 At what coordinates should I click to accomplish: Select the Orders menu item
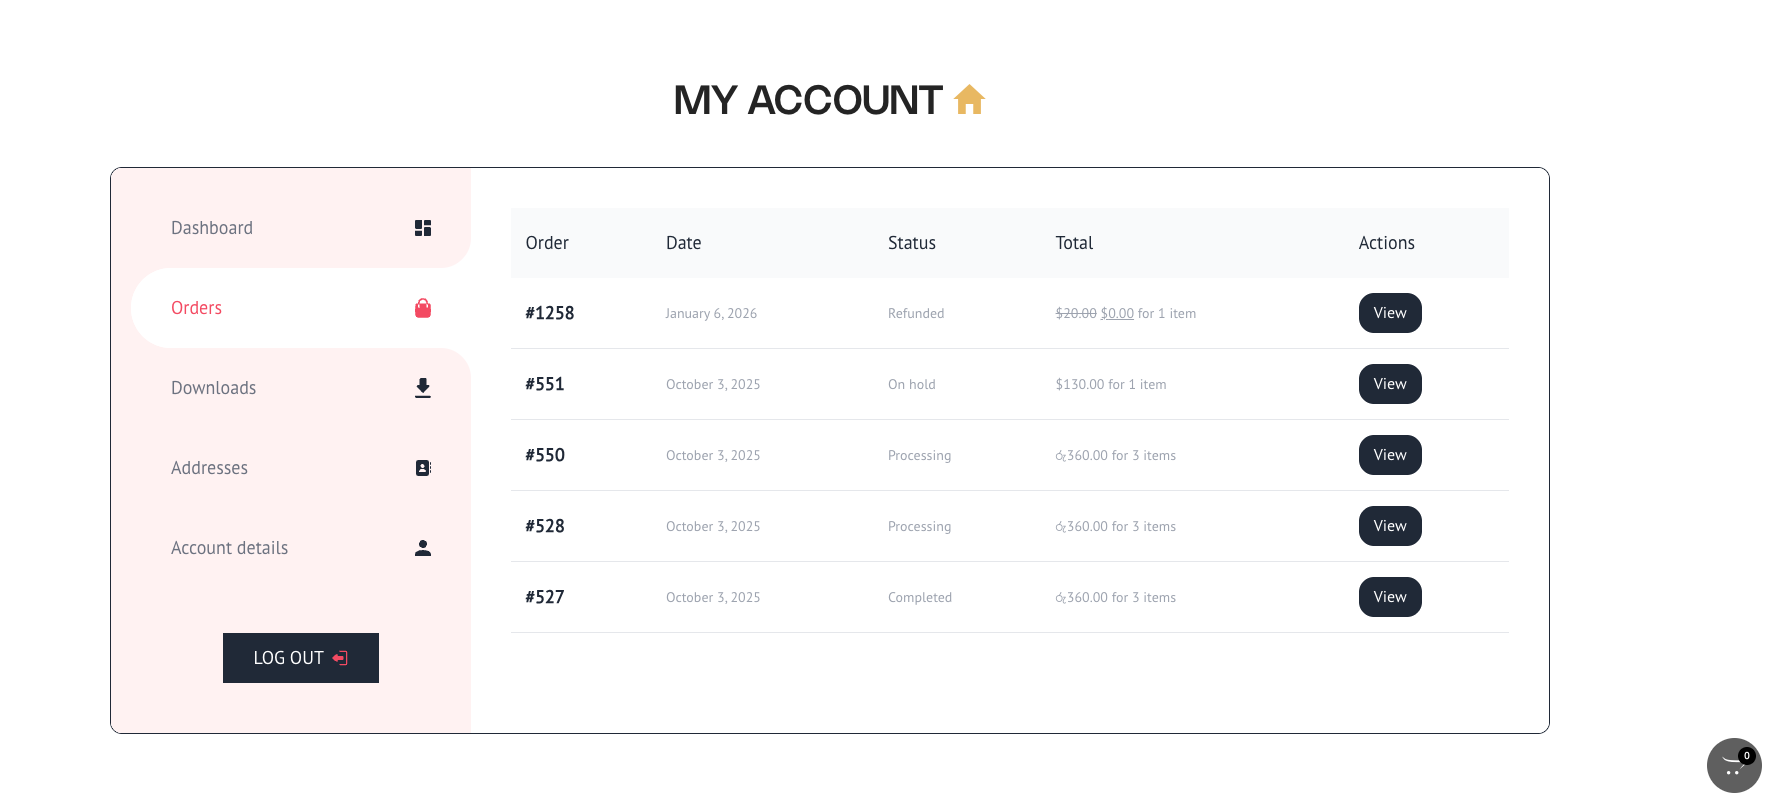(197, 308)
